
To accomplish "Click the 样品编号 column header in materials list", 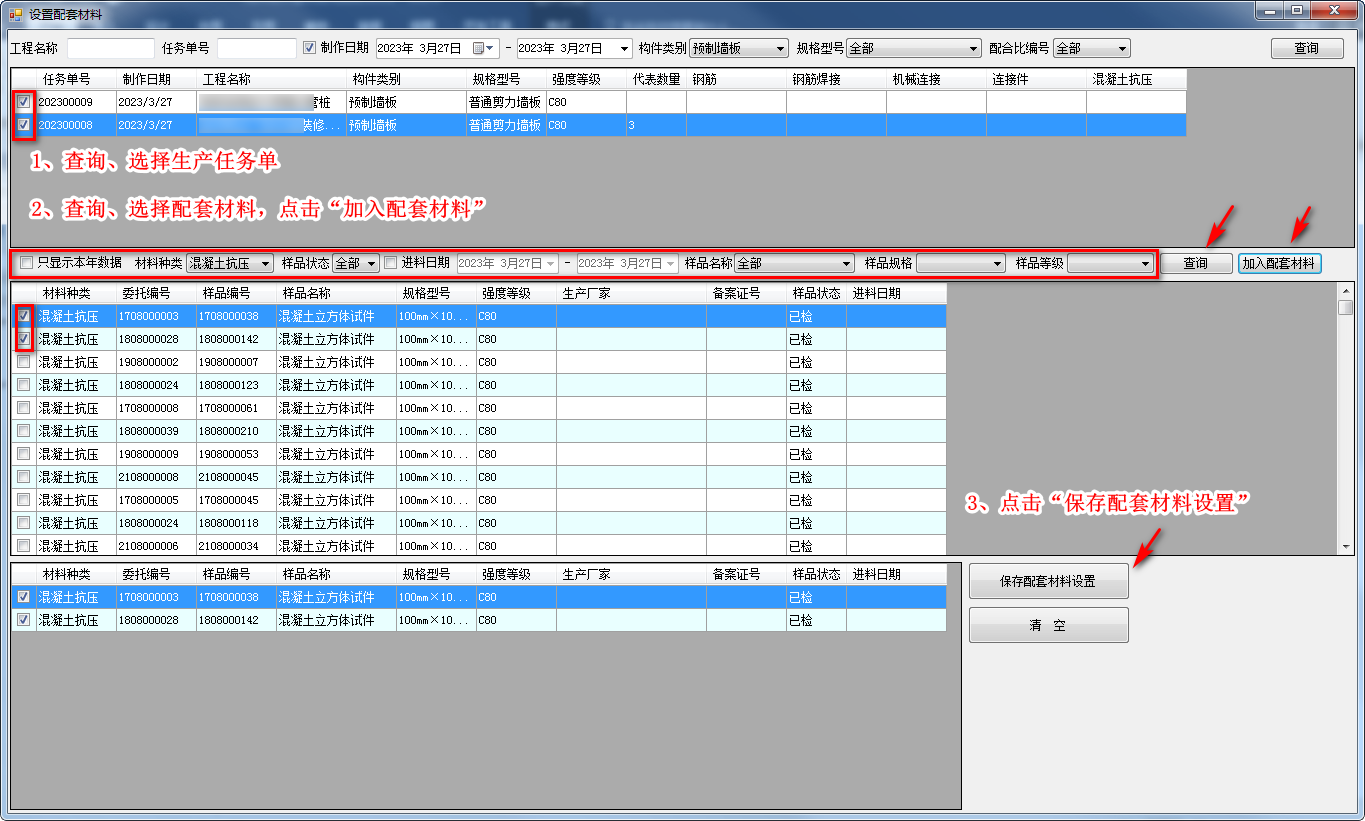I will tap(226, 294).
